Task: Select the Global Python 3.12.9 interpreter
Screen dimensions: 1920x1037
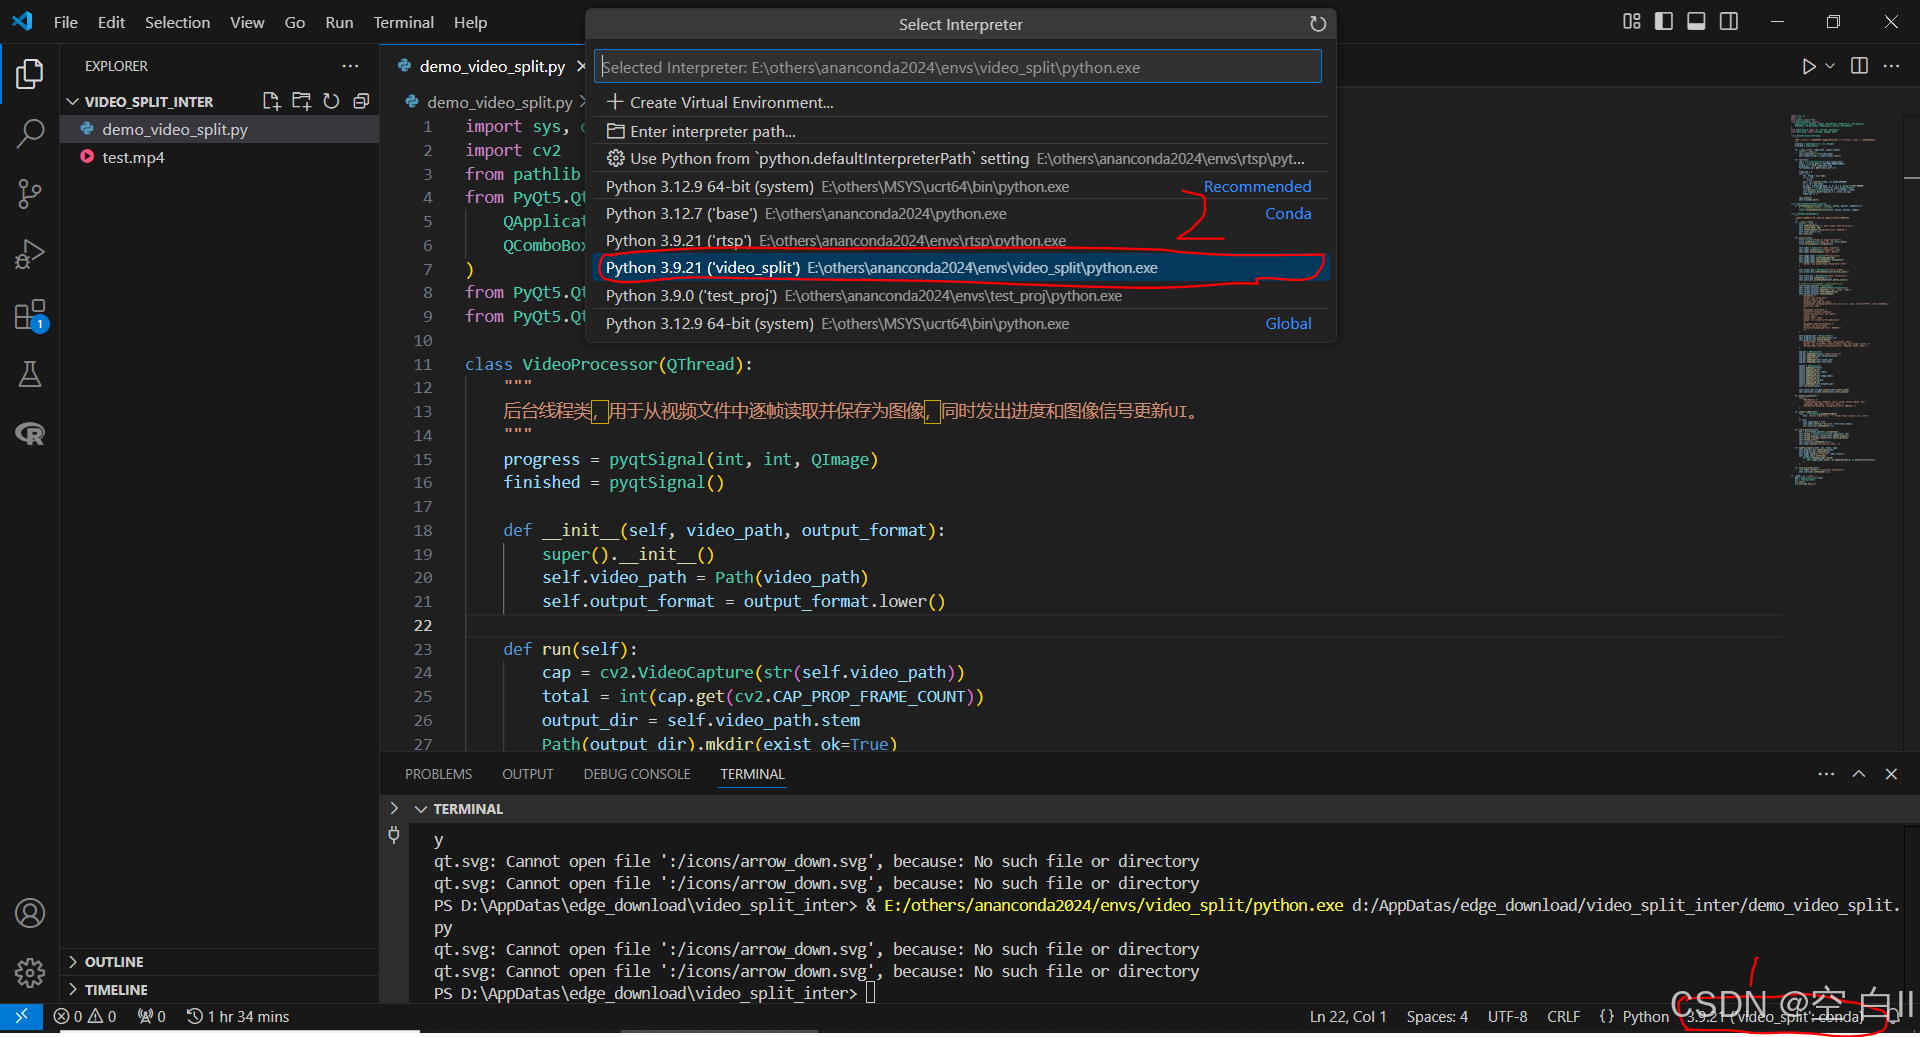Action: [961, 323]
